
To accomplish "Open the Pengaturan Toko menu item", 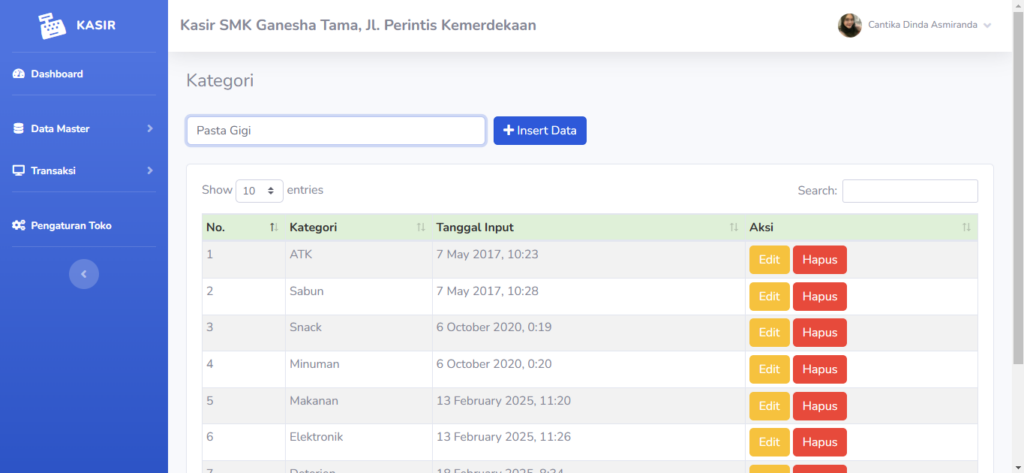I will 84,225.
